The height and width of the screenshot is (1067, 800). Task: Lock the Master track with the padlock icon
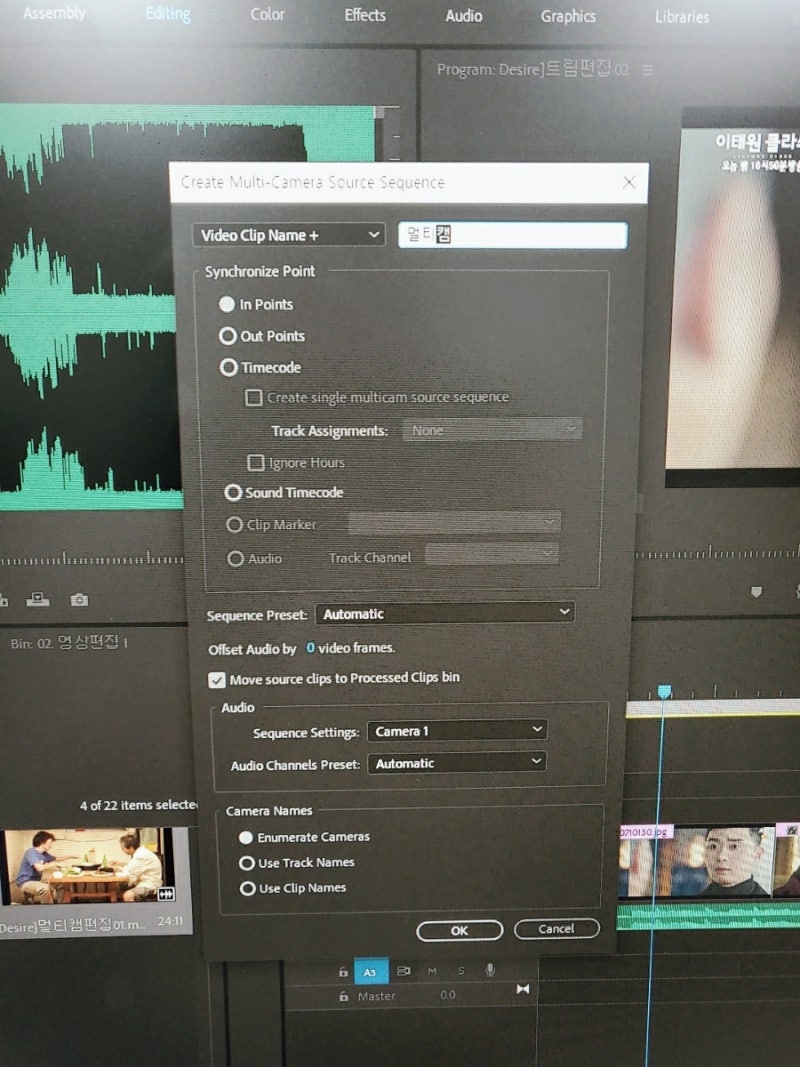tap(343, 996)
